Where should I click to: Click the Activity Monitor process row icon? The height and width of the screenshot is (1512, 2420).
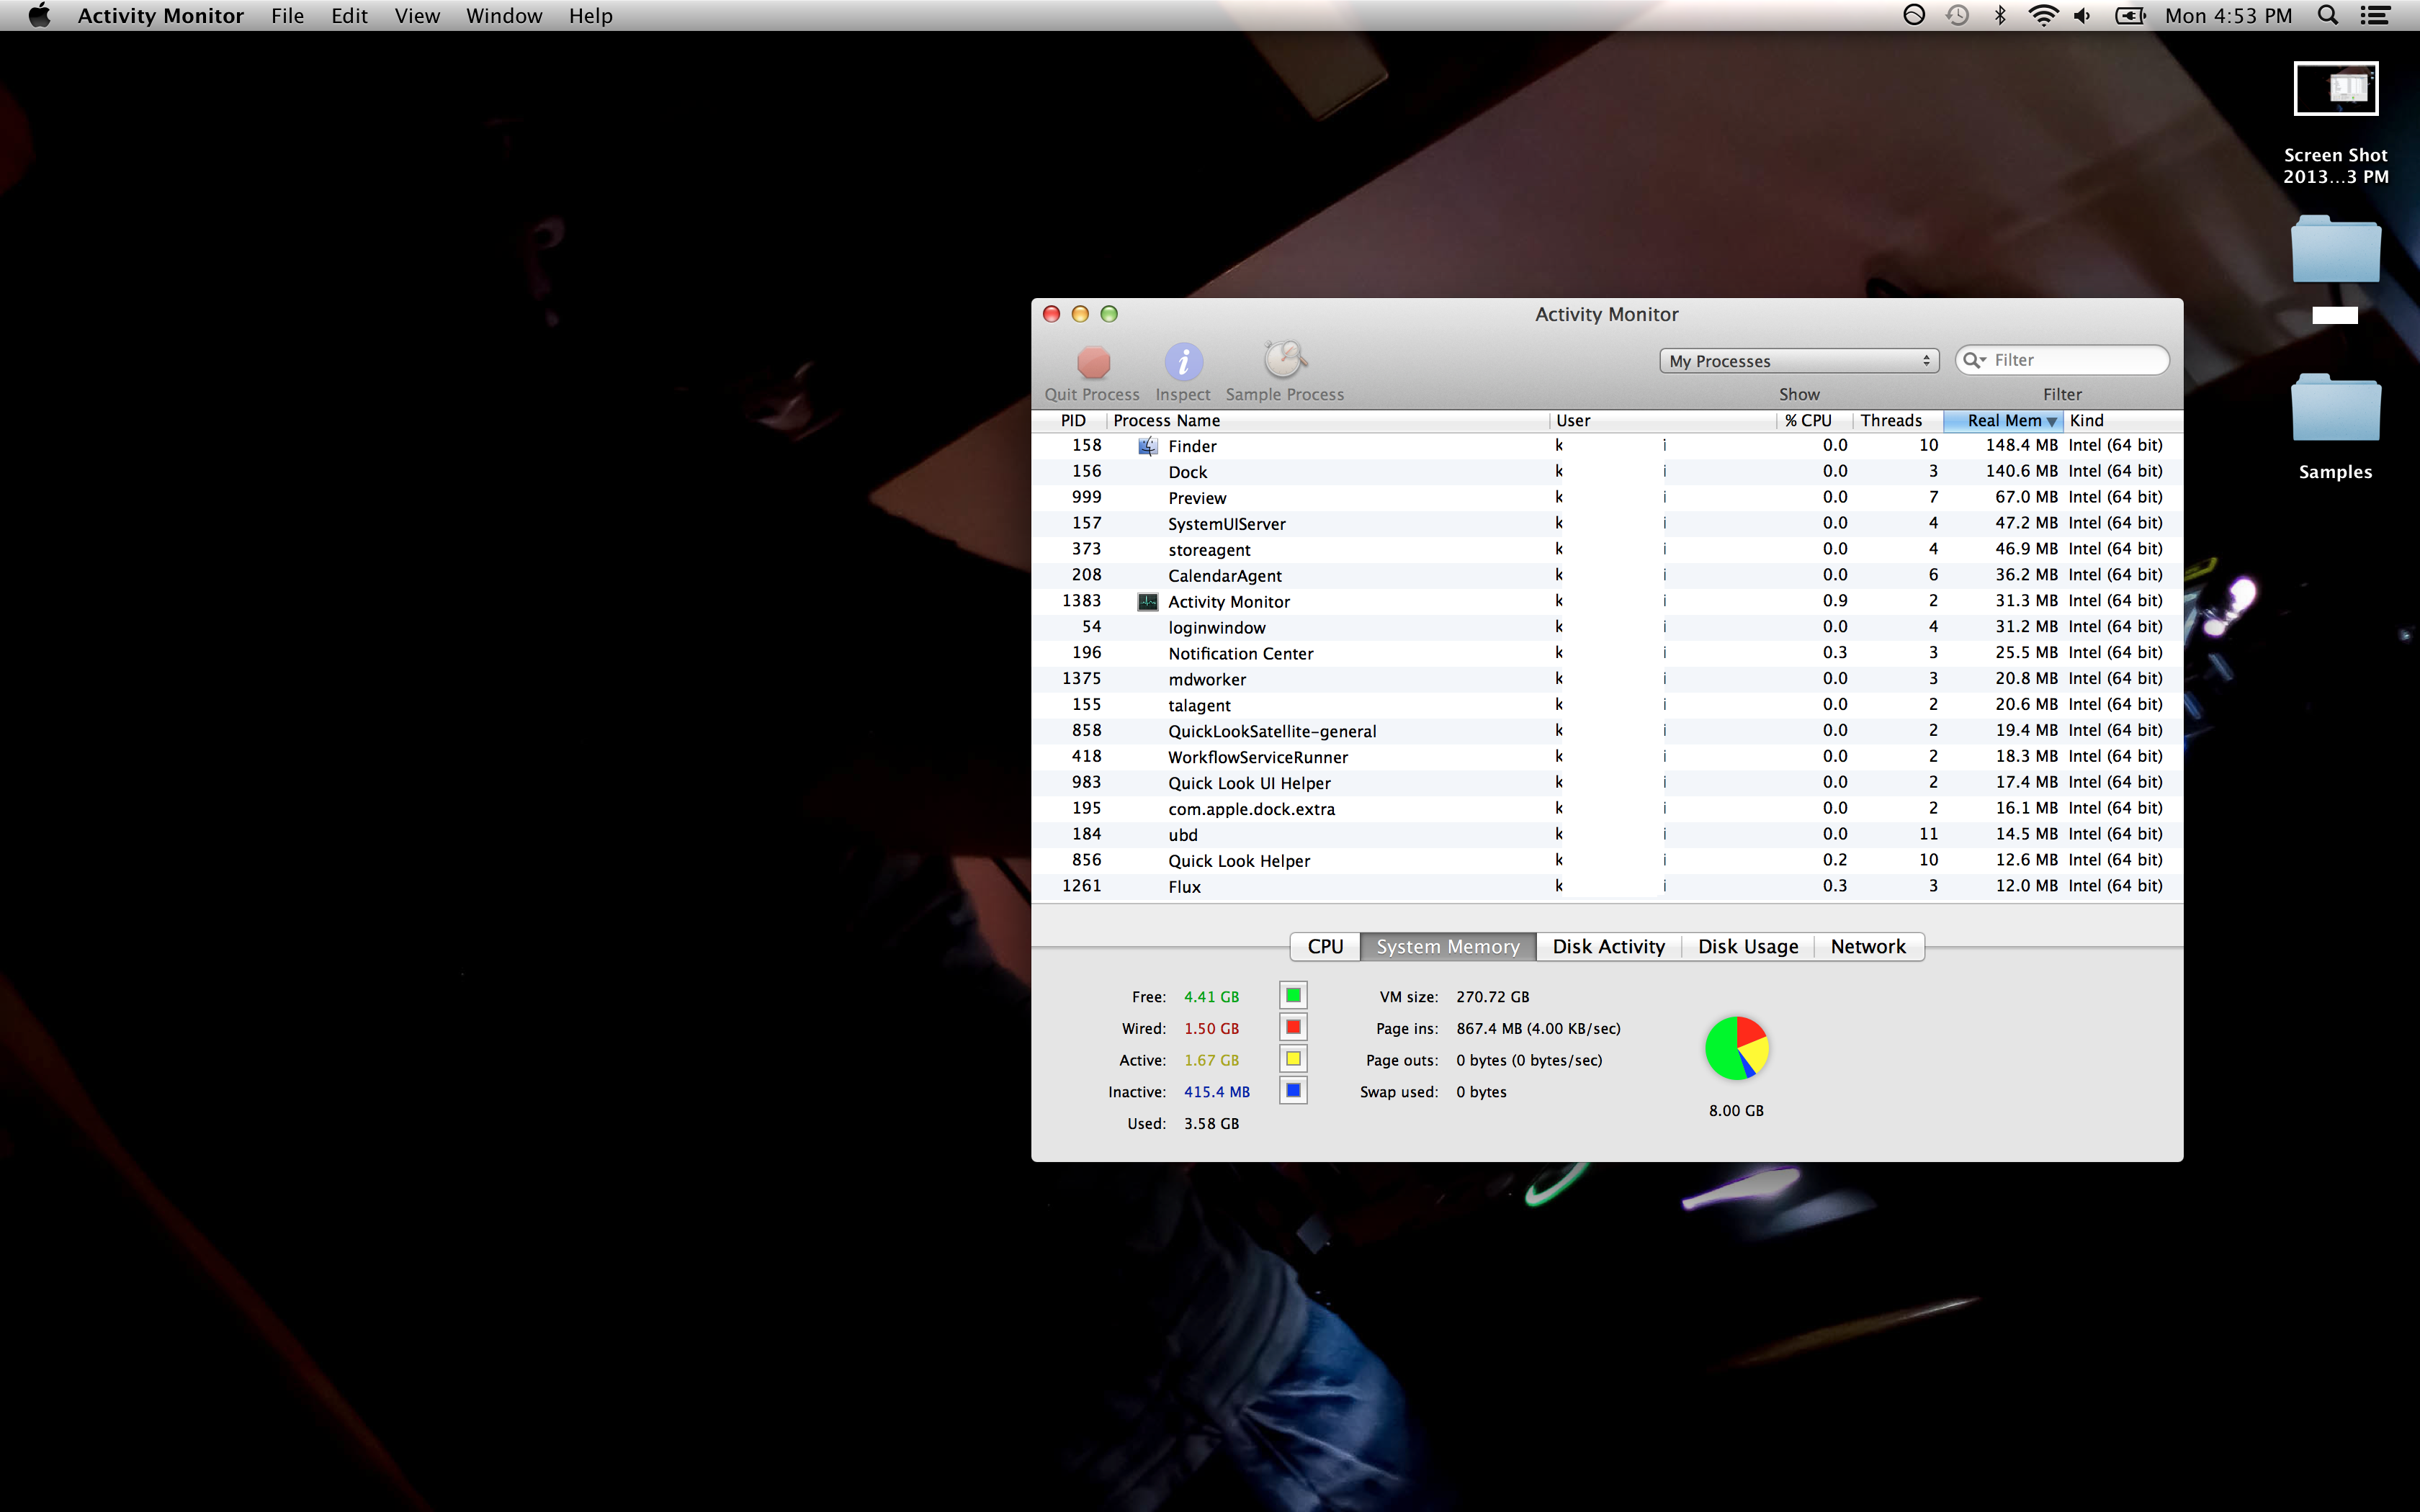click(1148, 602)
